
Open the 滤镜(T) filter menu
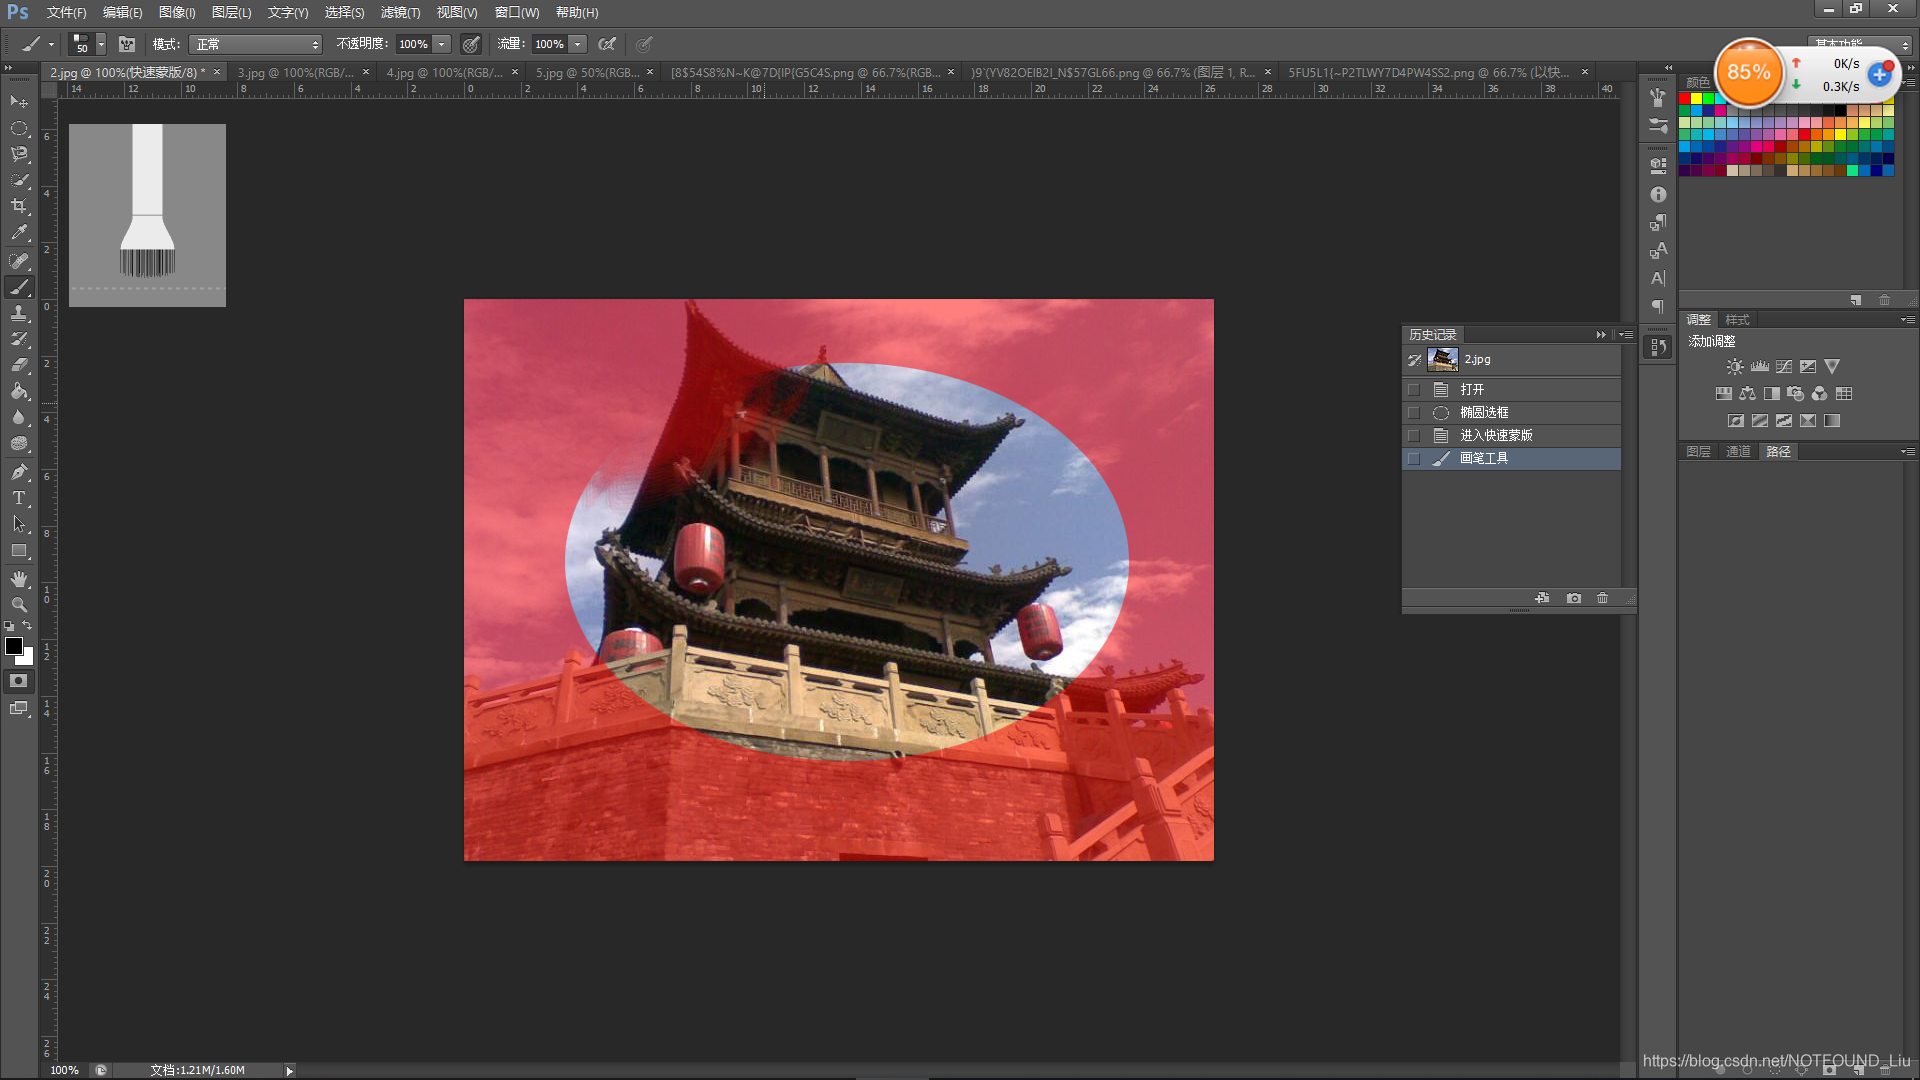400,12
